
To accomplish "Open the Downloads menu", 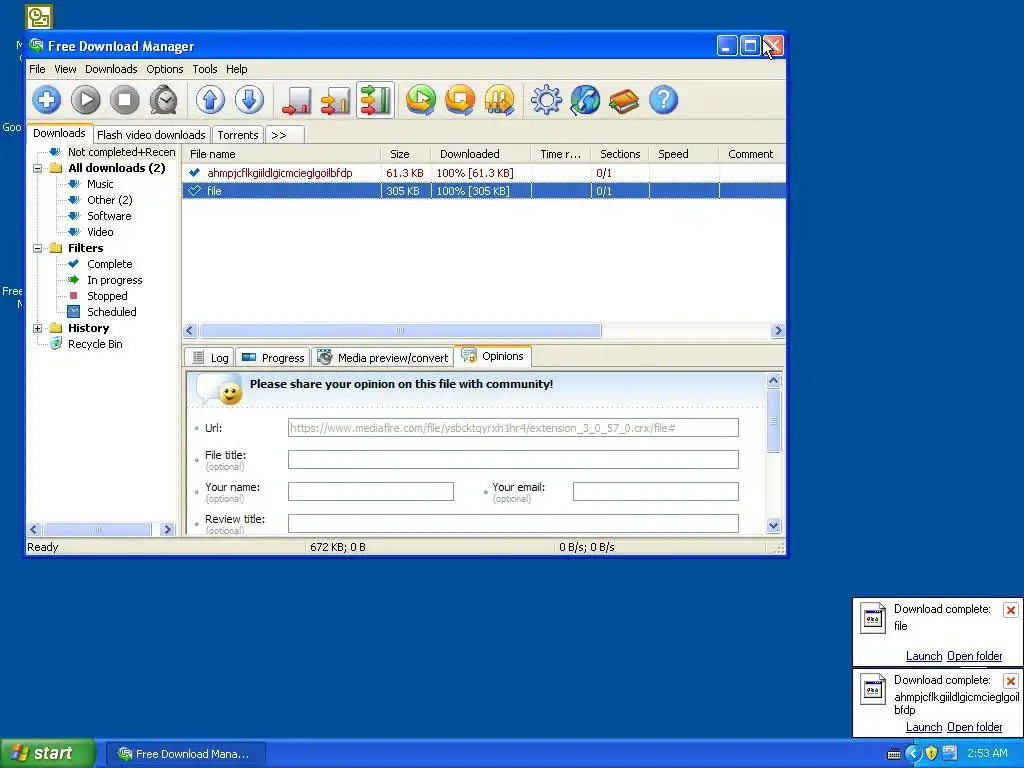I will pyautogui.click(x=111, y=69).
